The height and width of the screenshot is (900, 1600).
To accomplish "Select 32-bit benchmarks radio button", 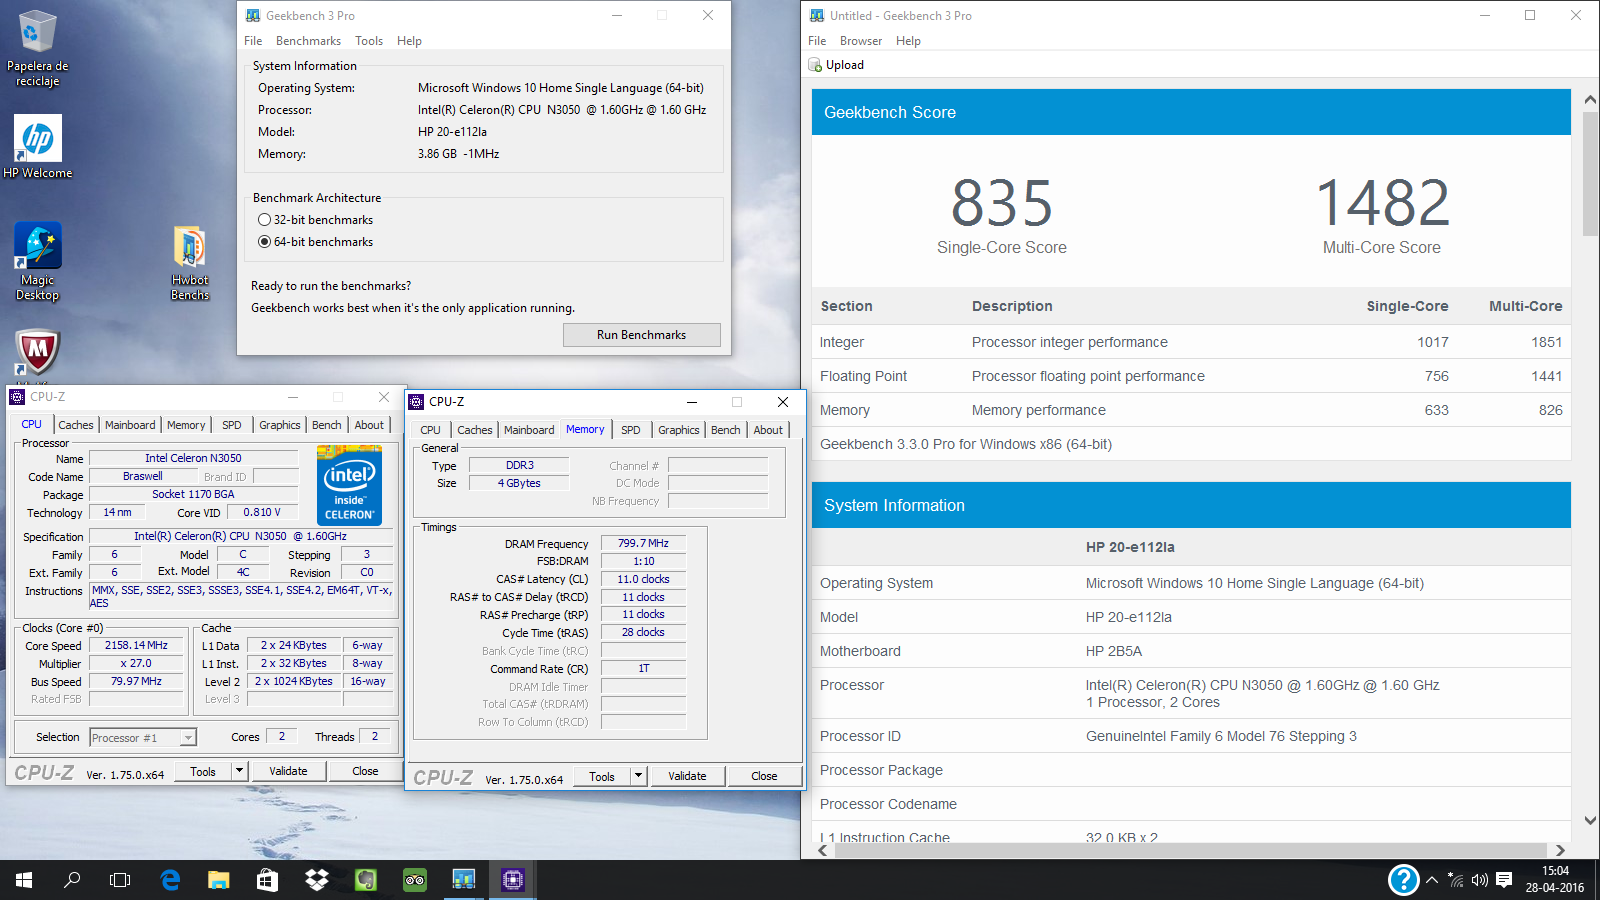I will (x=264, y=220).
